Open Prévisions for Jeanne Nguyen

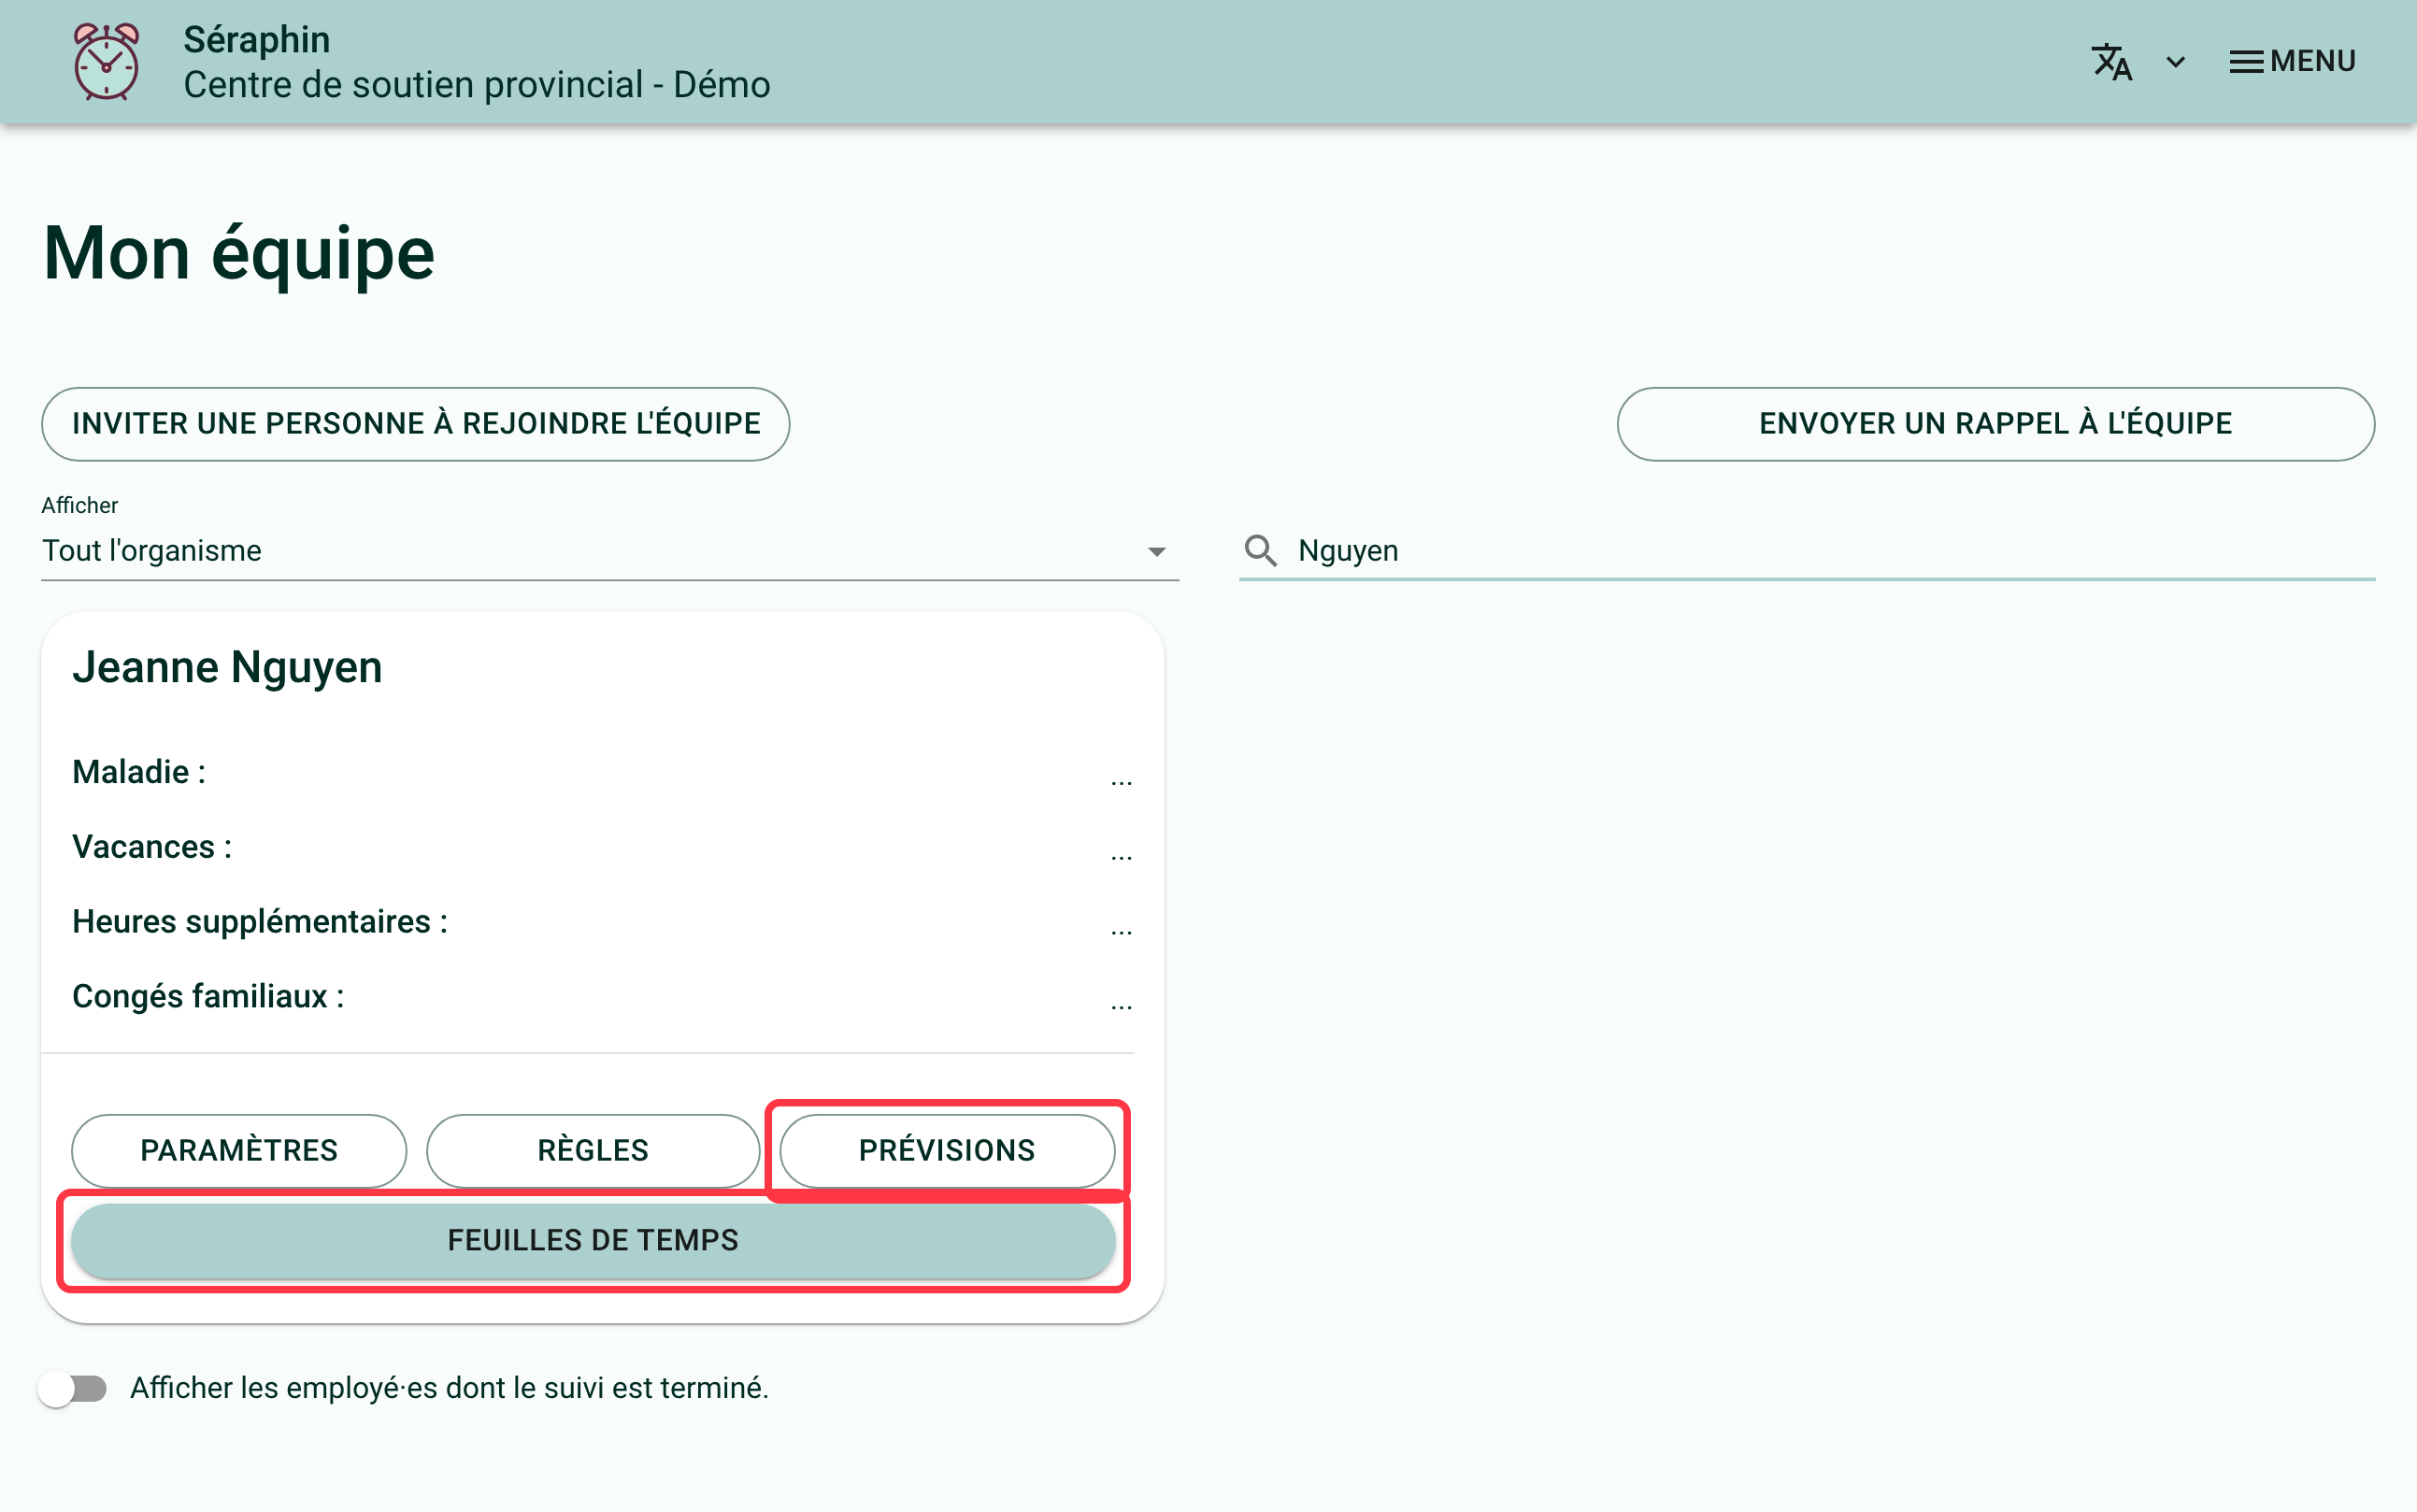point(947,1150)
